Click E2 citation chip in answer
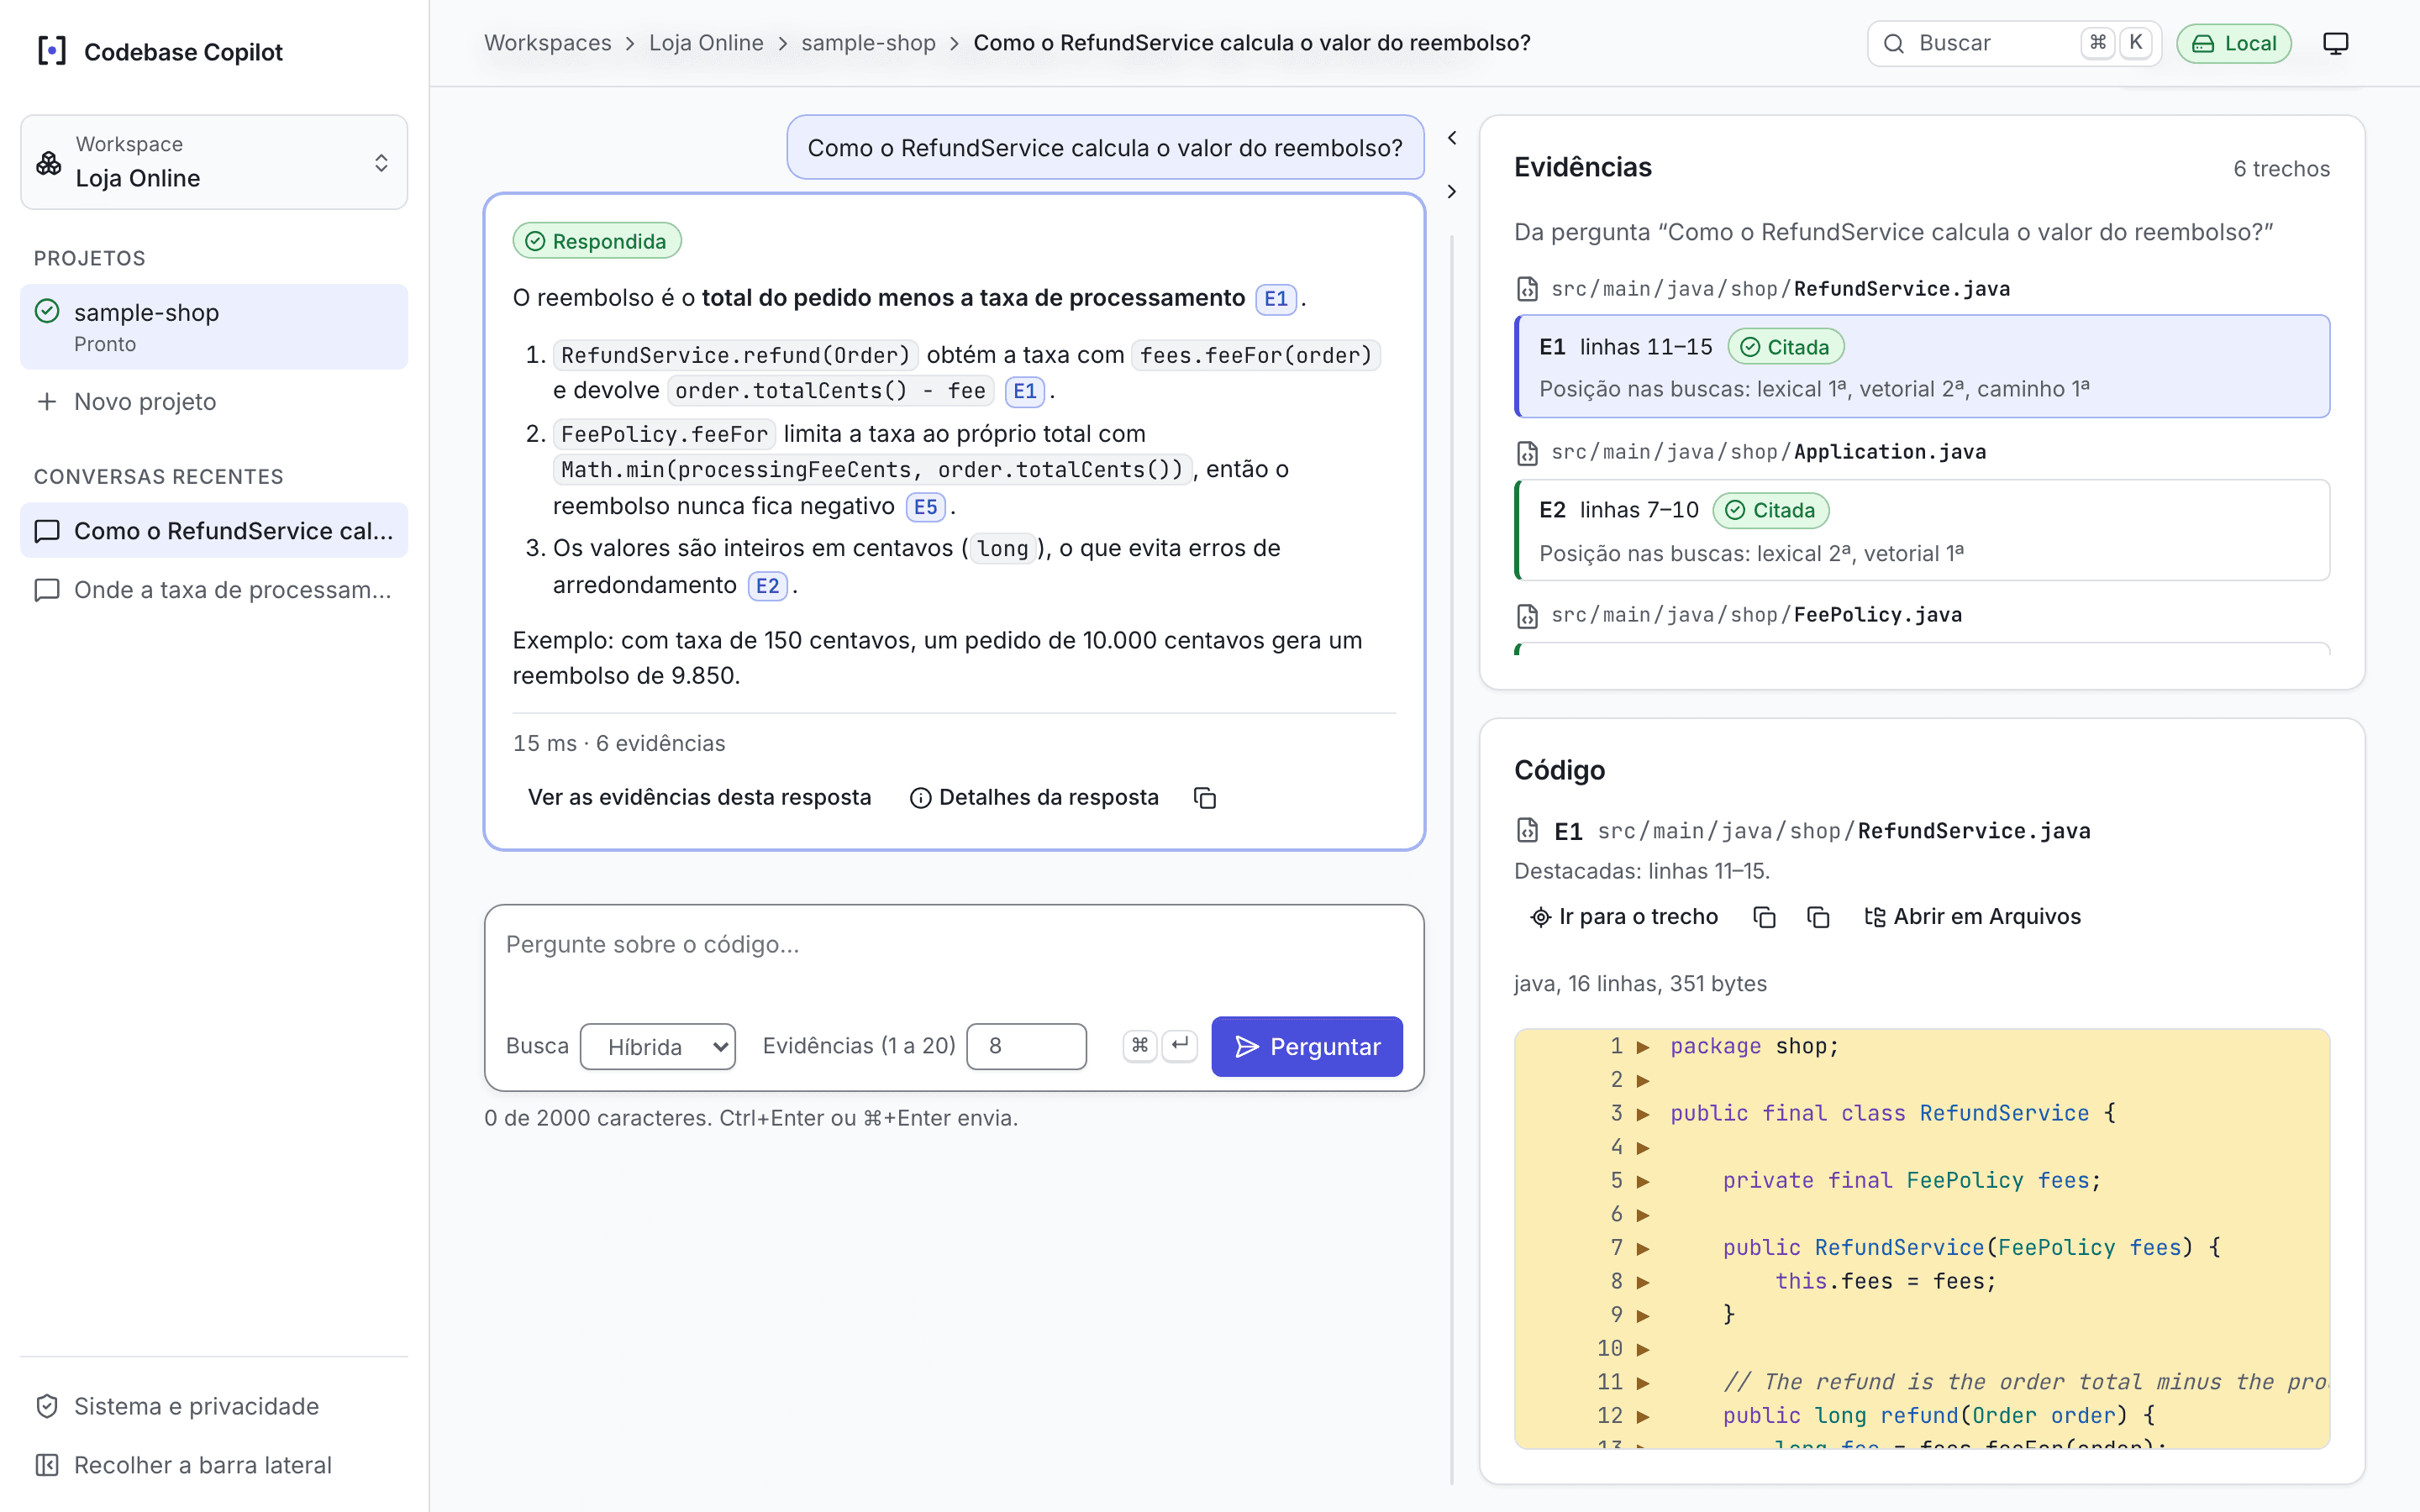Viewport: 2420px width, 1512px height. [767, 585]
